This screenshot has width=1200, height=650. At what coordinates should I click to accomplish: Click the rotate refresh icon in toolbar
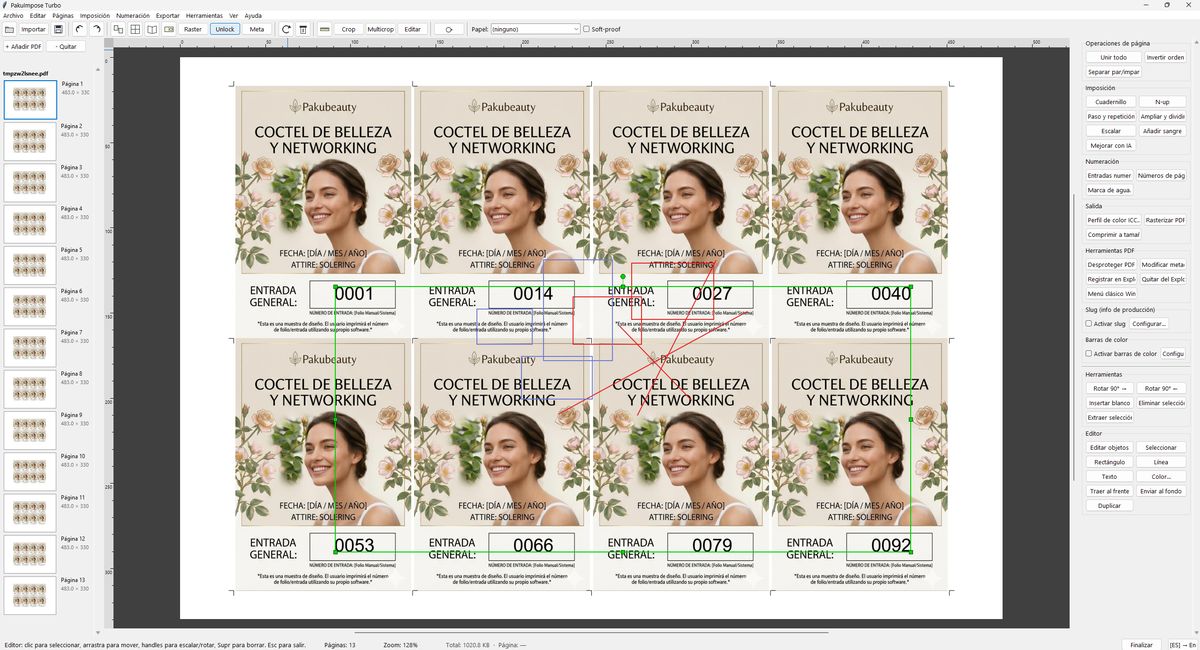287,29
